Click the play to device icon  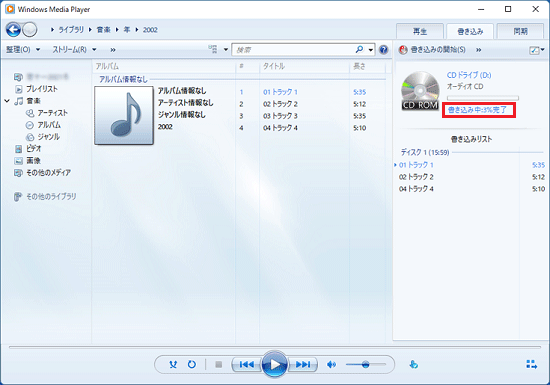414,365
